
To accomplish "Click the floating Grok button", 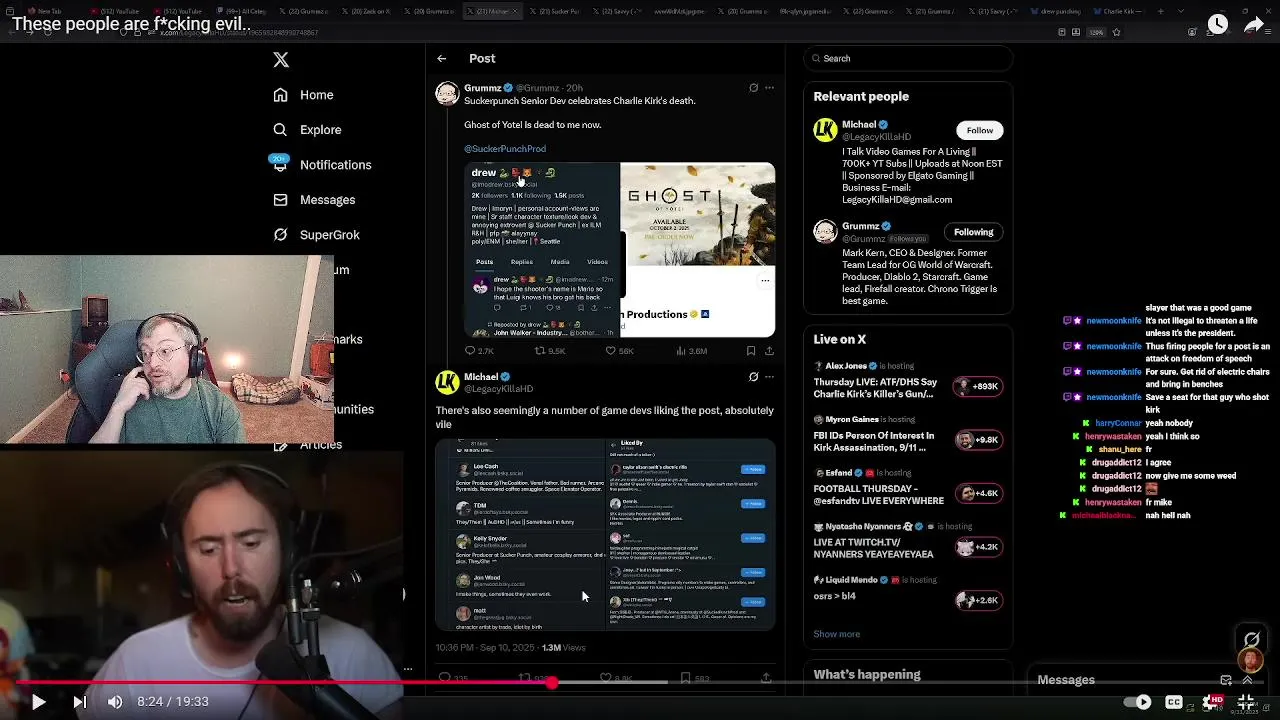I will (1251, 639).
